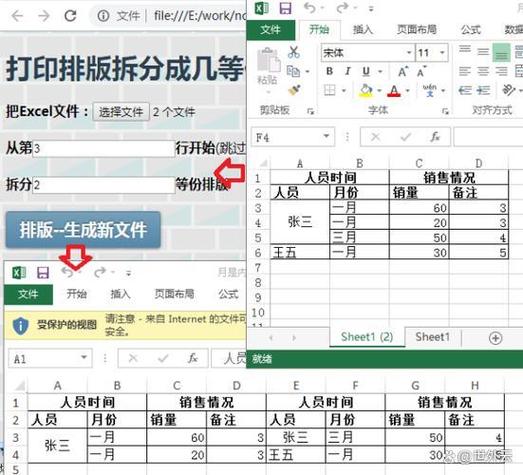The image size is (523, 475).
Task: Toggle Bold formatting
Action: pos(330,71)
